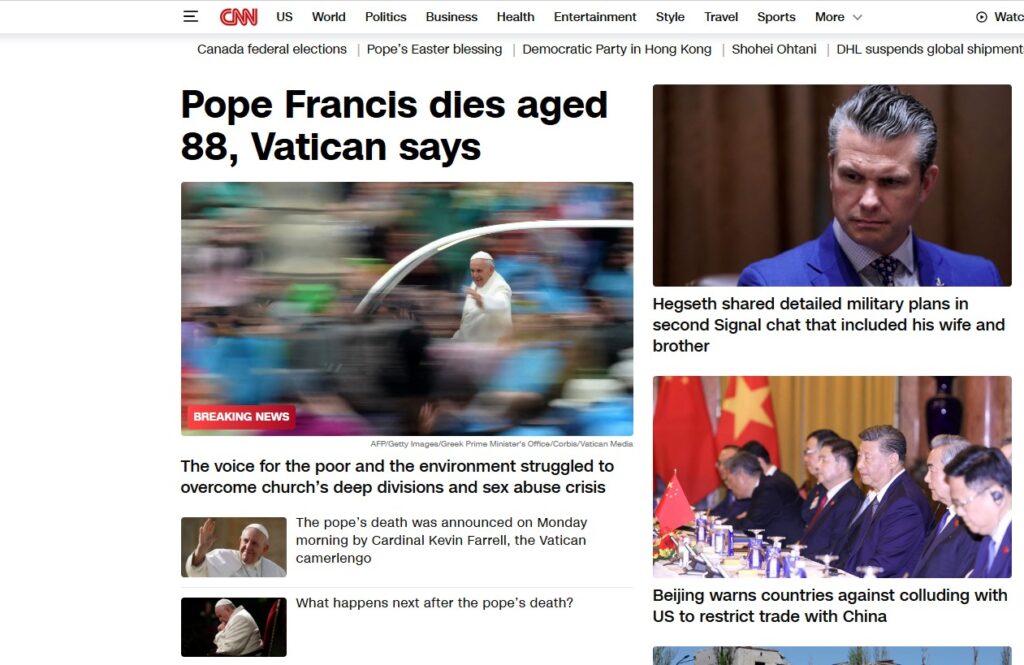
Task: Go to the Politics section
Action: coord(385,17)
